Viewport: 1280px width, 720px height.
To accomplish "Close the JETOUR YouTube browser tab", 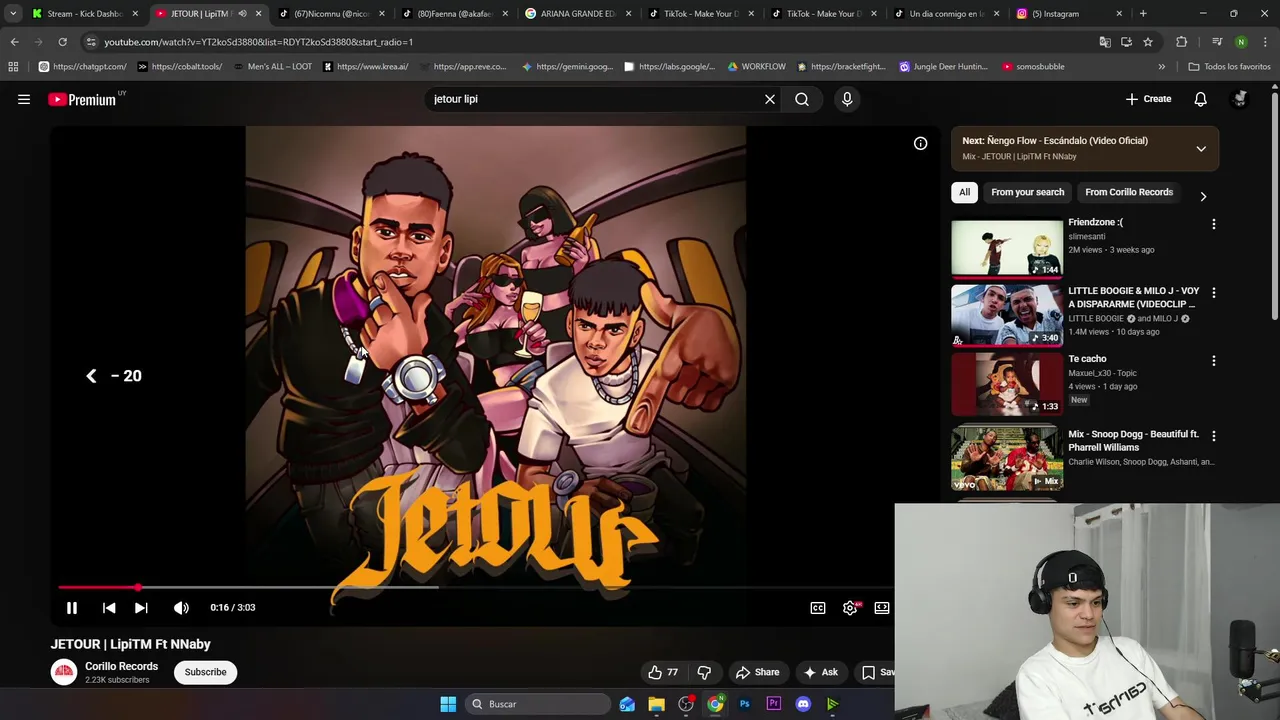I will click(259, 14).
